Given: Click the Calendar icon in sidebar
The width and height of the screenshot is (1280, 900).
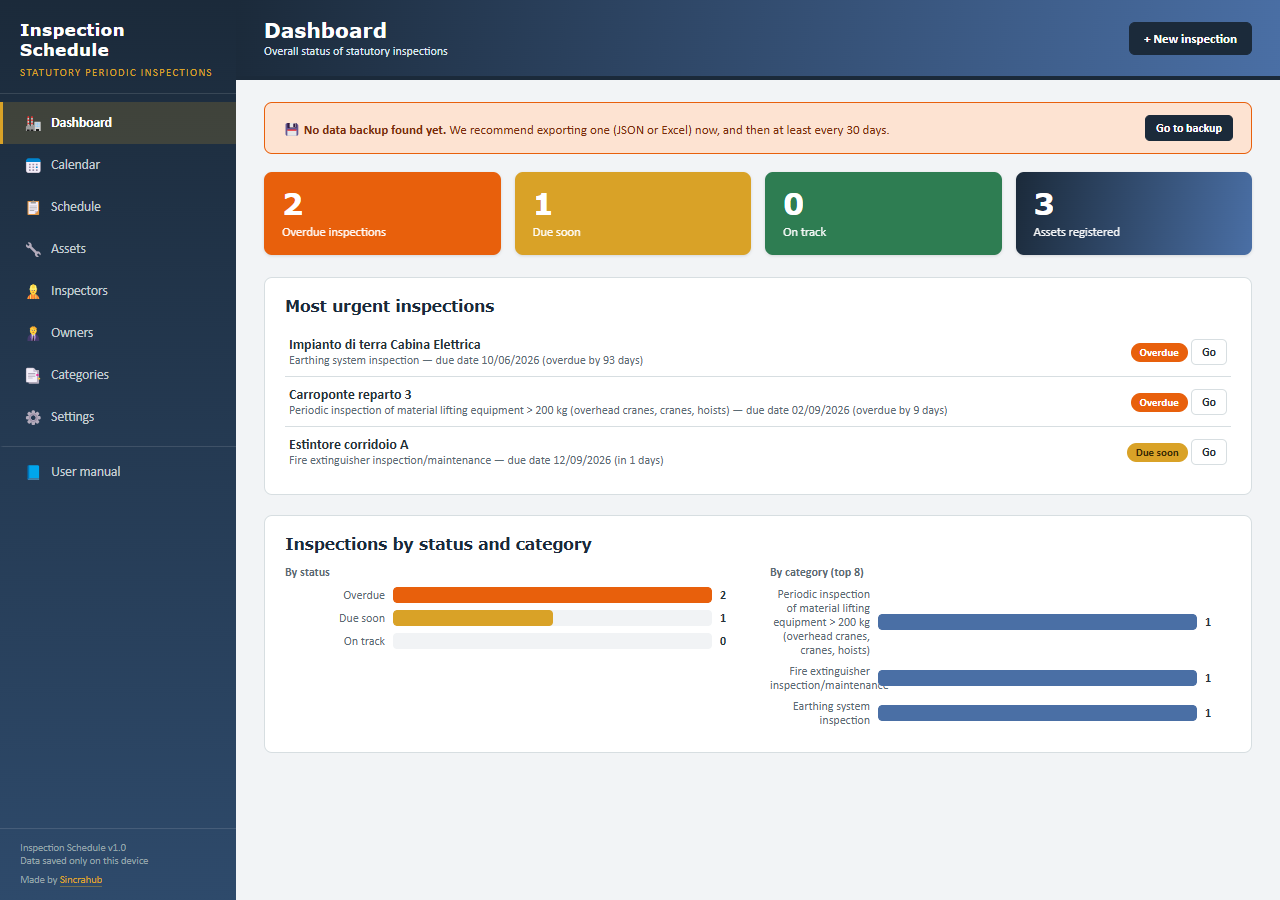Looking at the screenshot, I should tap(33, 165).
